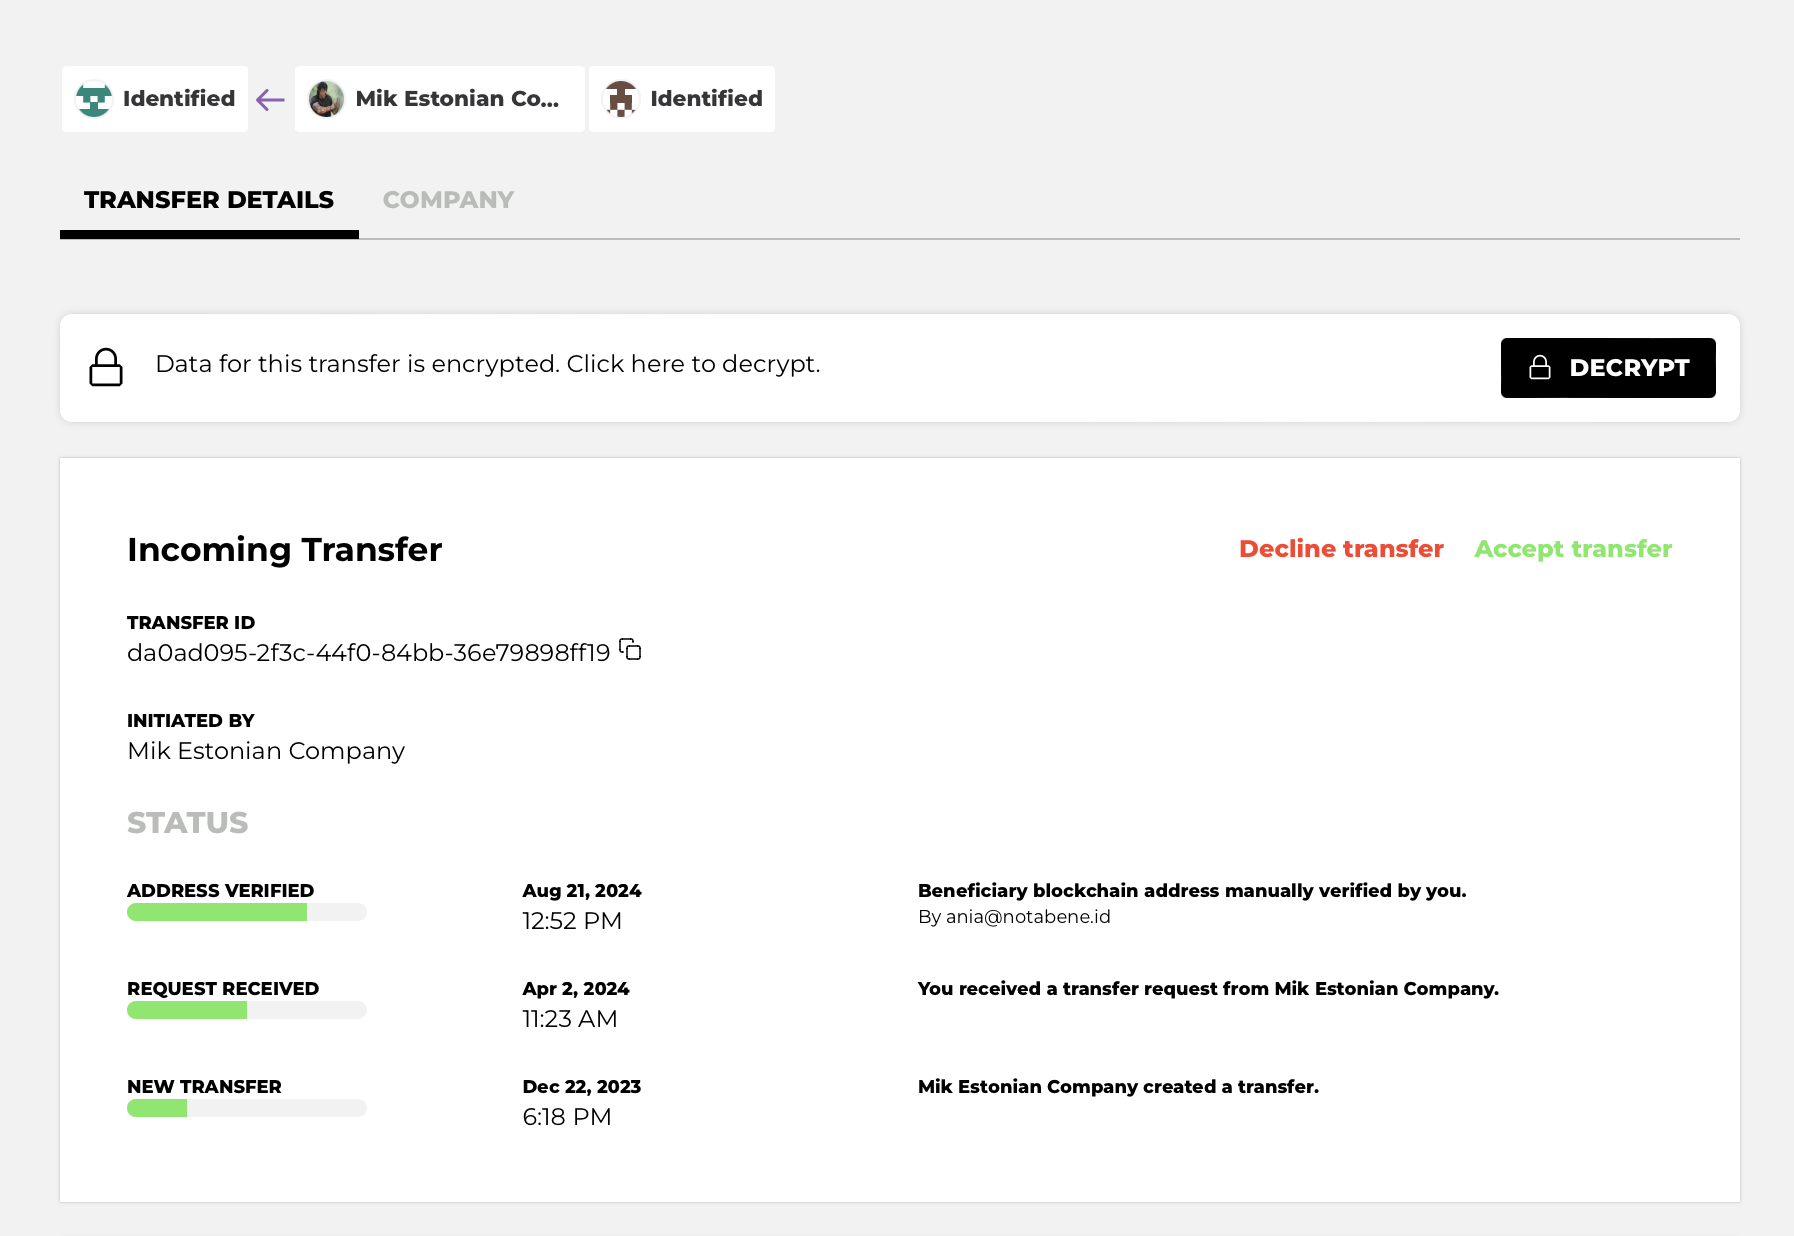This screenshot has width=1794, height=1236.
Task: Click the 6:18 PM timestamp
Action: pos(567,1117)
